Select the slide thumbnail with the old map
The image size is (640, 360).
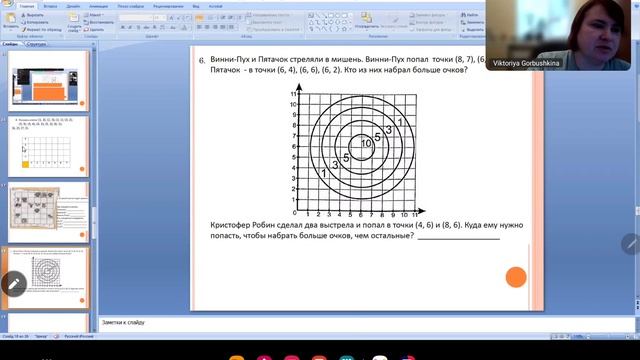click(x=48, y=212)
